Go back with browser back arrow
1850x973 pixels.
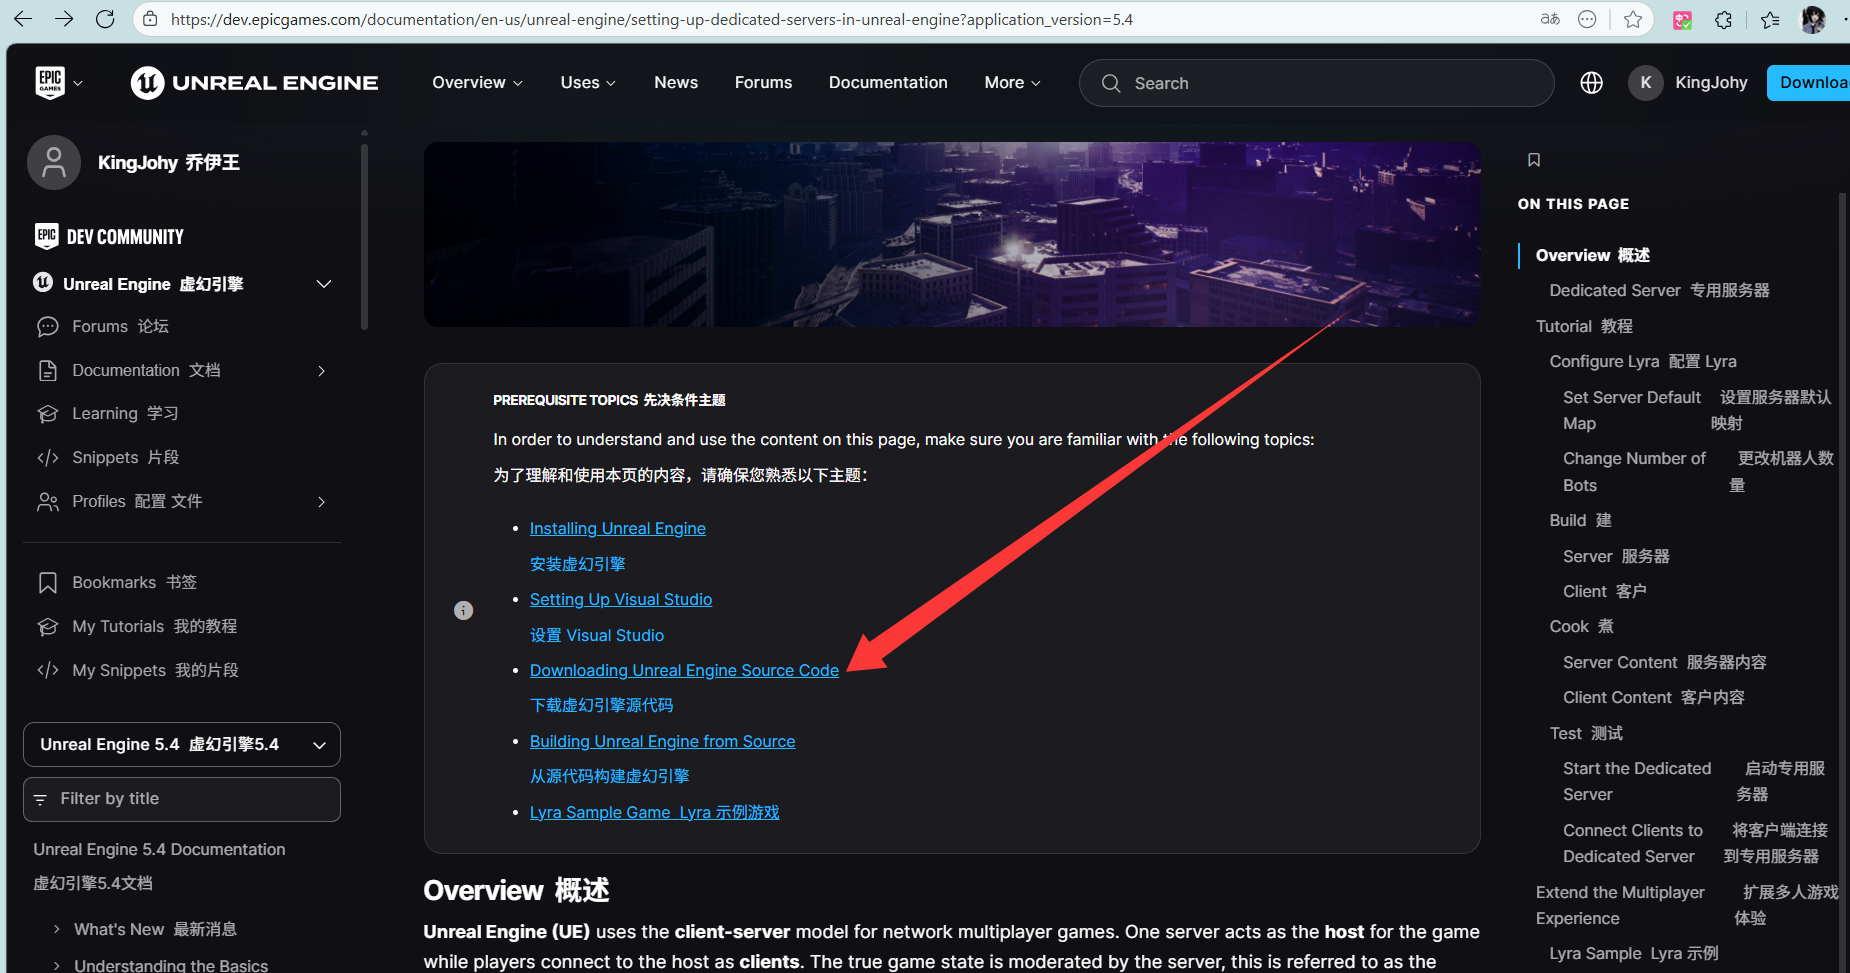click(23, 19)
